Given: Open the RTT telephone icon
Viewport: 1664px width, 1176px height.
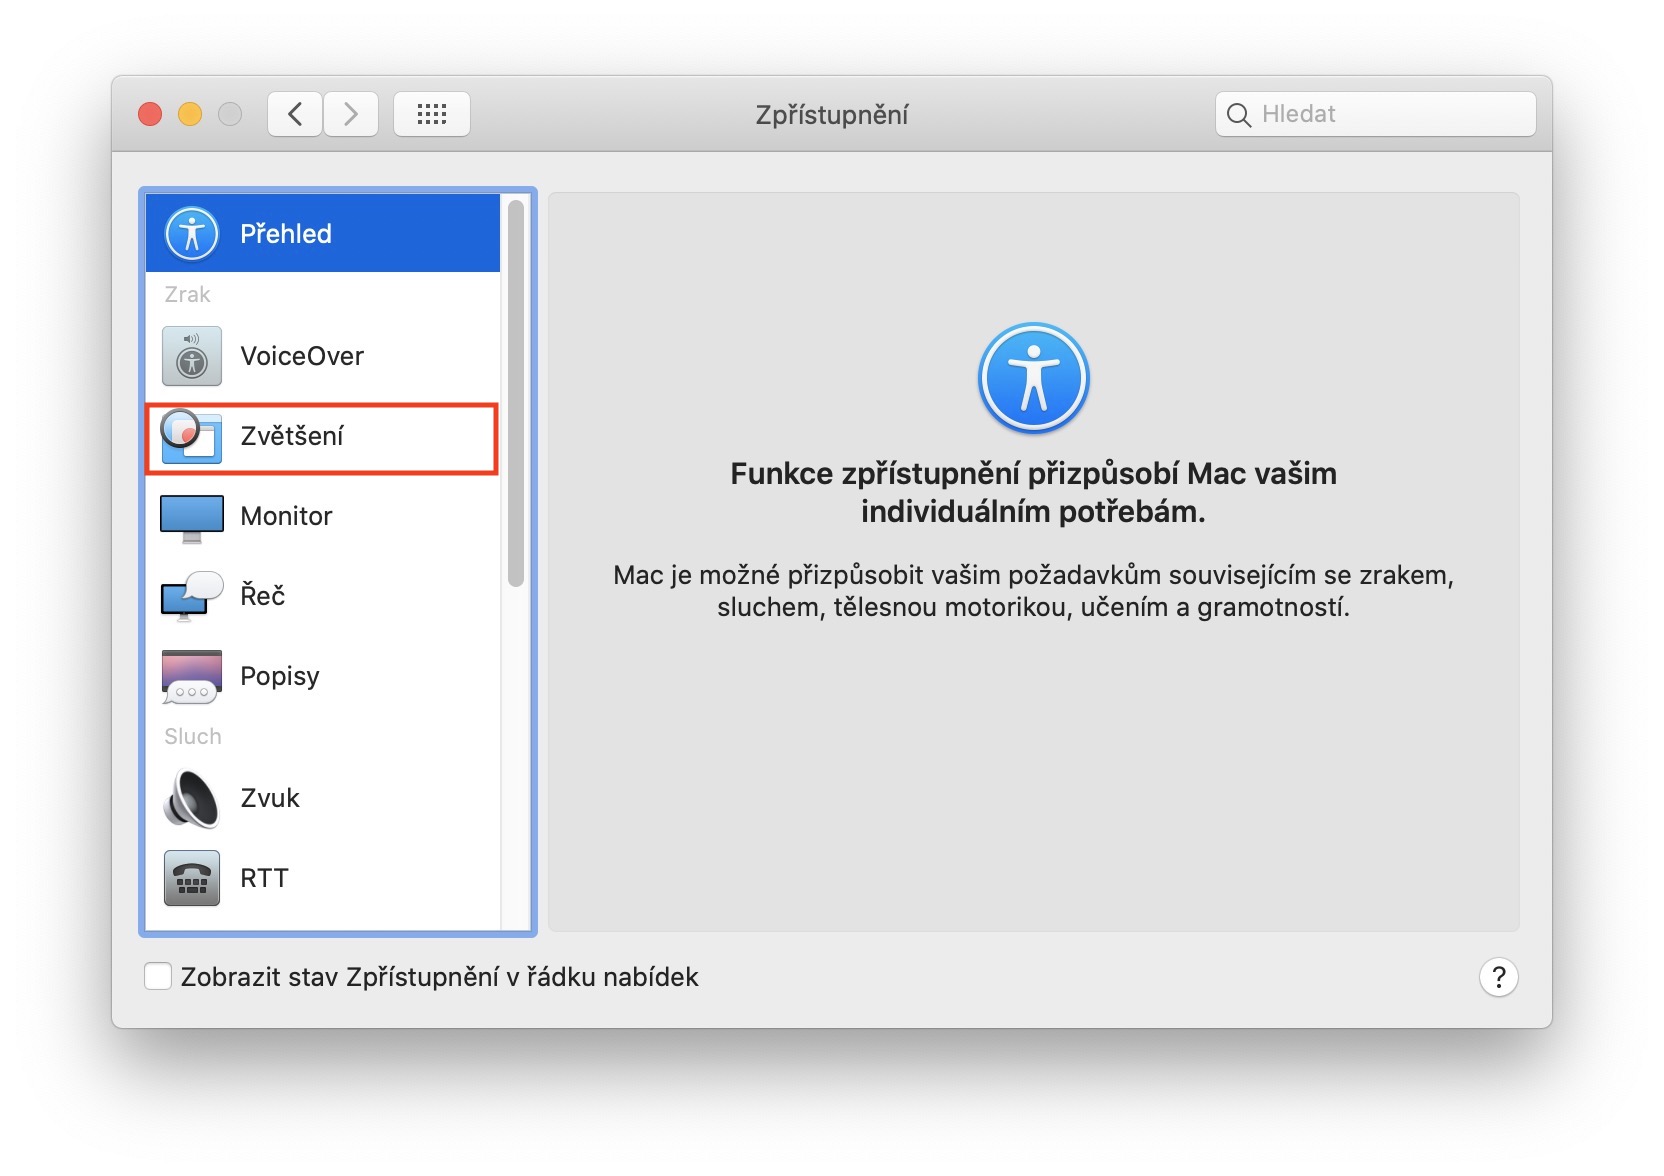Looking at the screenshot, I should [192, 878].
